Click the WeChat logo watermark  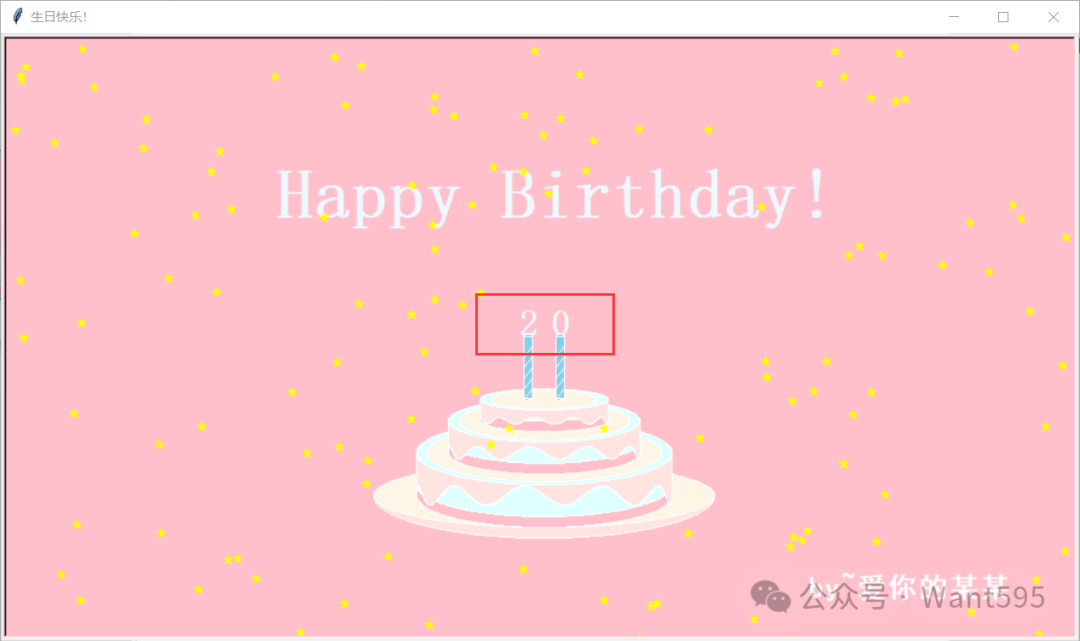coord(770,596)
